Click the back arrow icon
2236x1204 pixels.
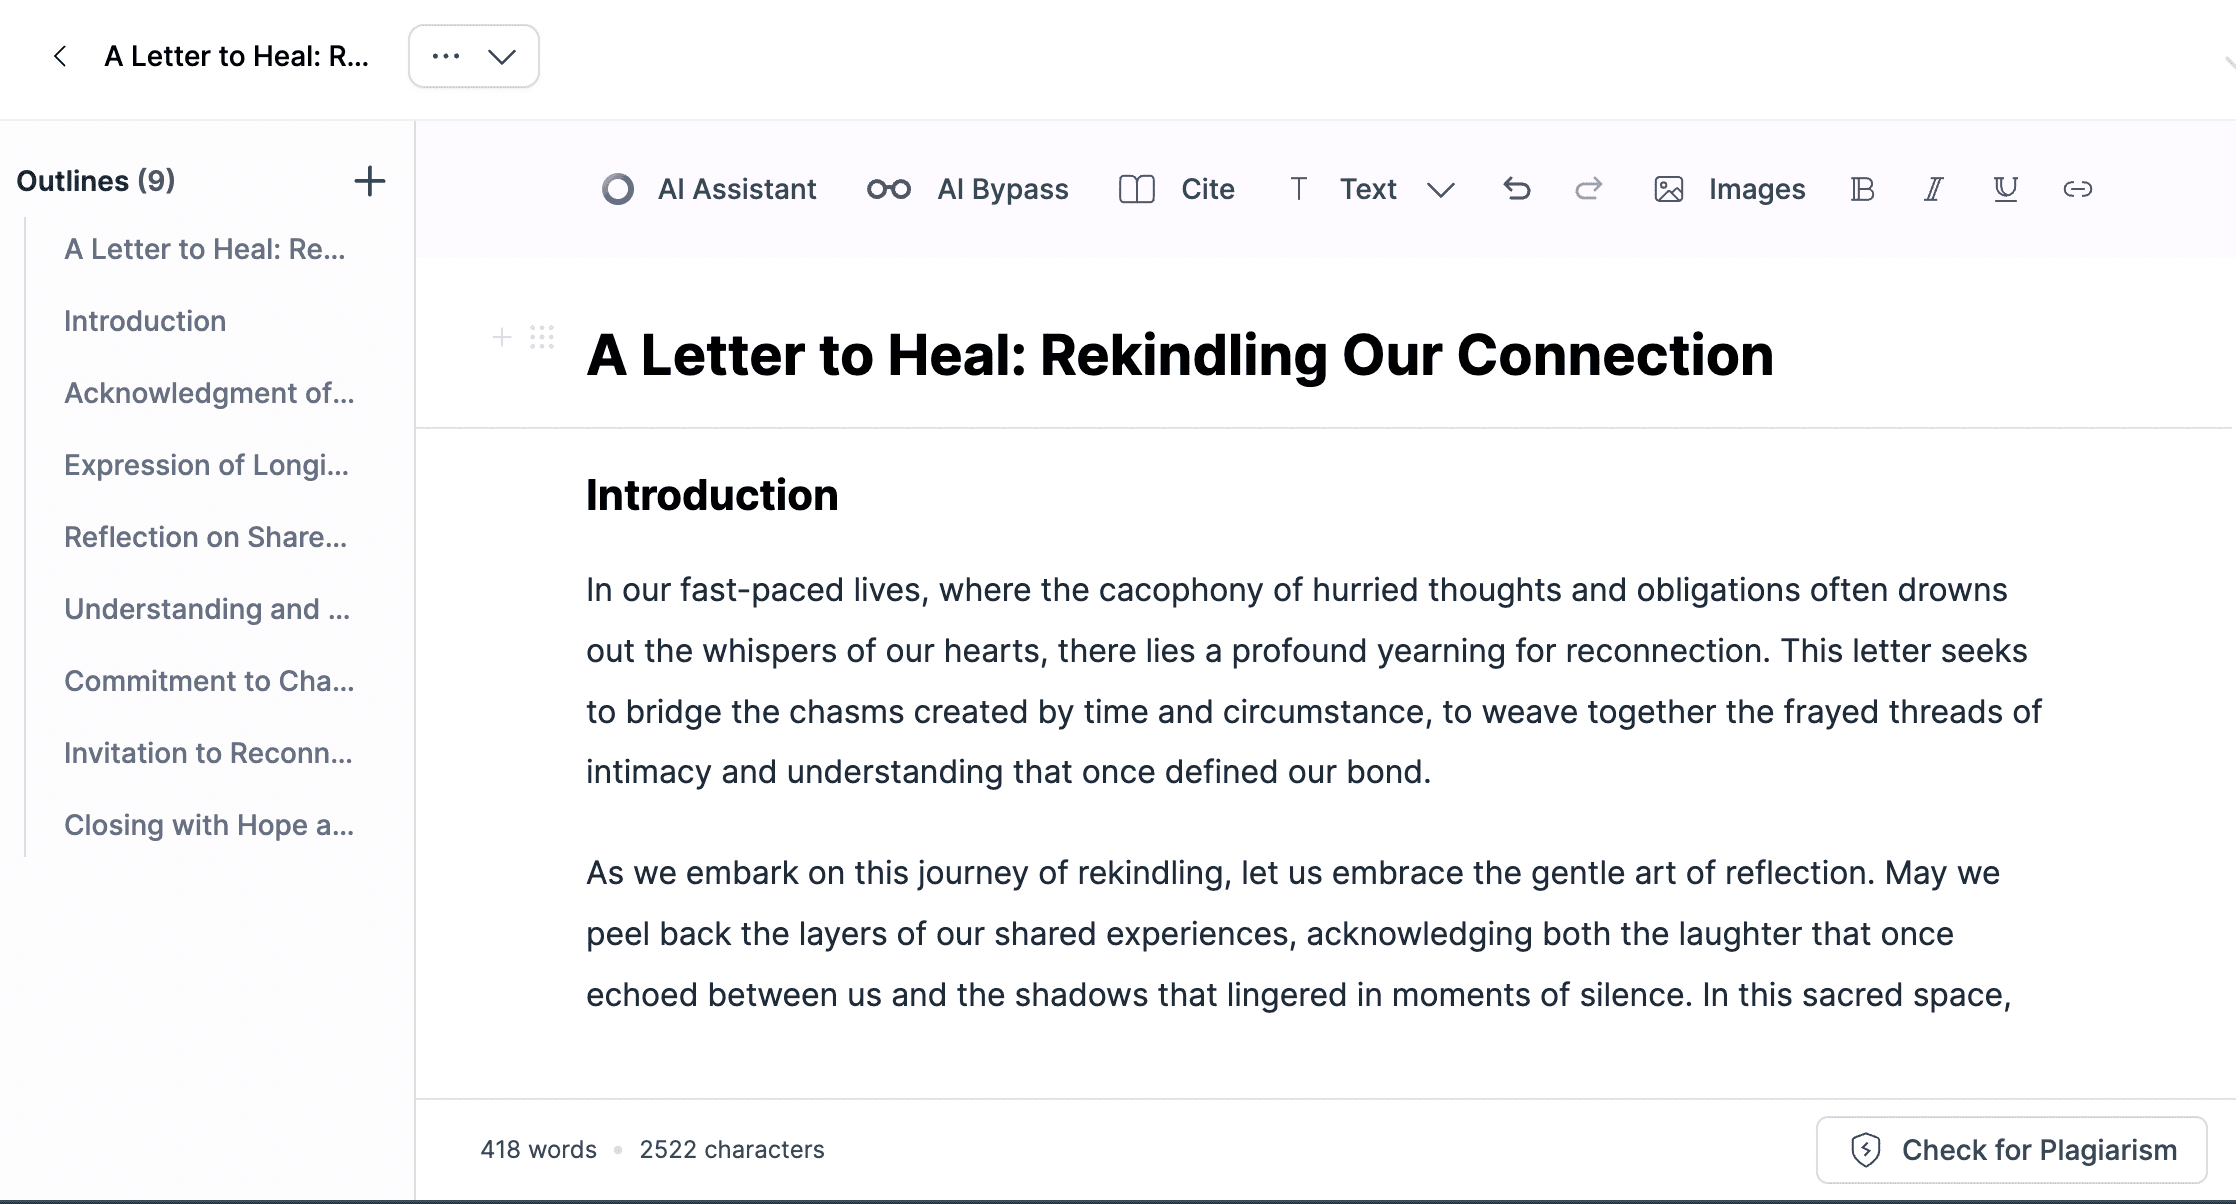pos(60,56)
